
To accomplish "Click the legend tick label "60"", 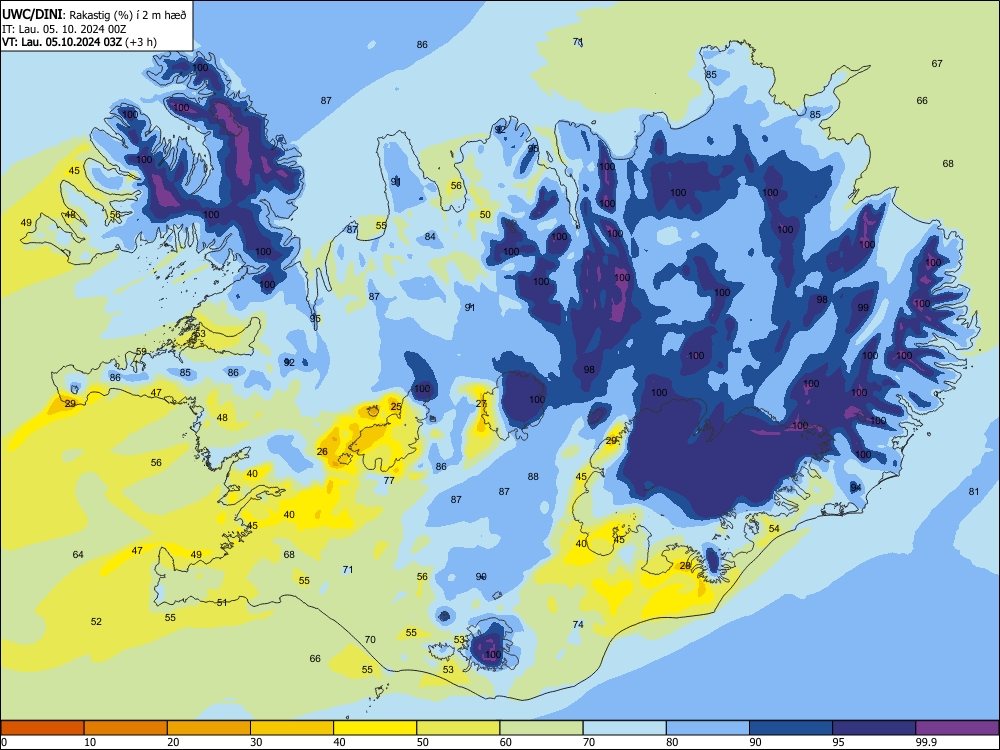I will click(x=506, y=742).
